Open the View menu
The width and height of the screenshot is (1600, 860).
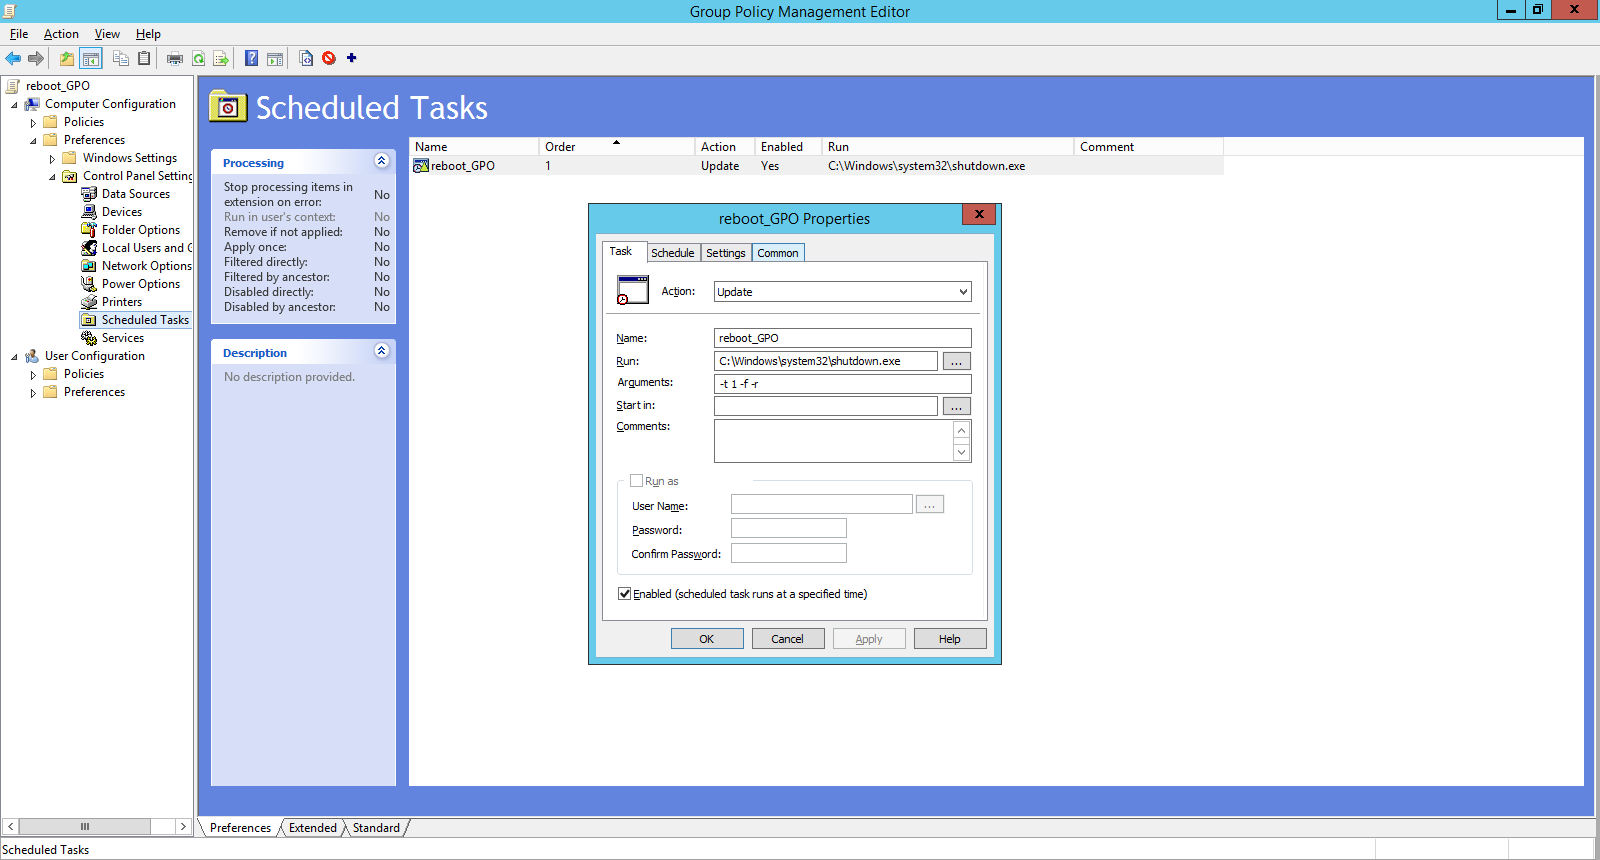coord(107,34)
